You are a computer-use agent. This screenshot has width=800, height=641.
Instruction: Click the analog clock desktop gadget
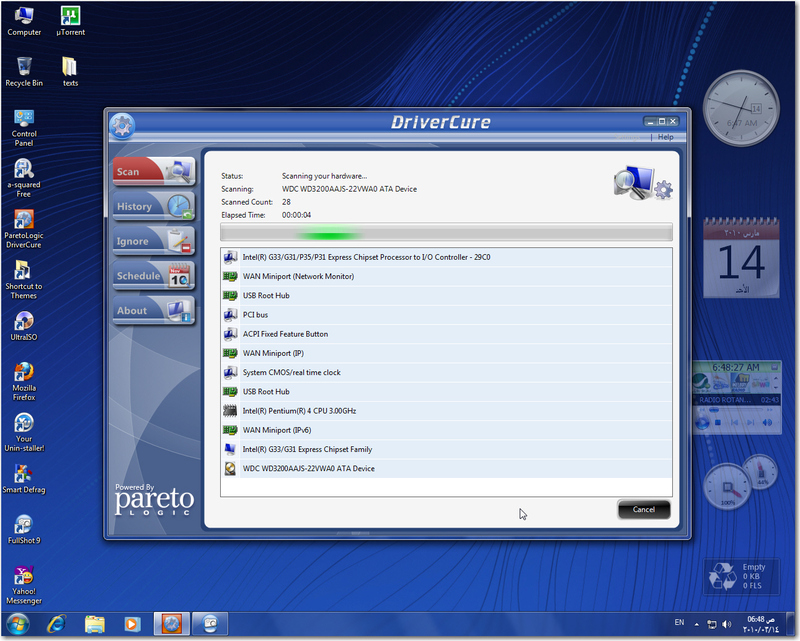[741, 108]
